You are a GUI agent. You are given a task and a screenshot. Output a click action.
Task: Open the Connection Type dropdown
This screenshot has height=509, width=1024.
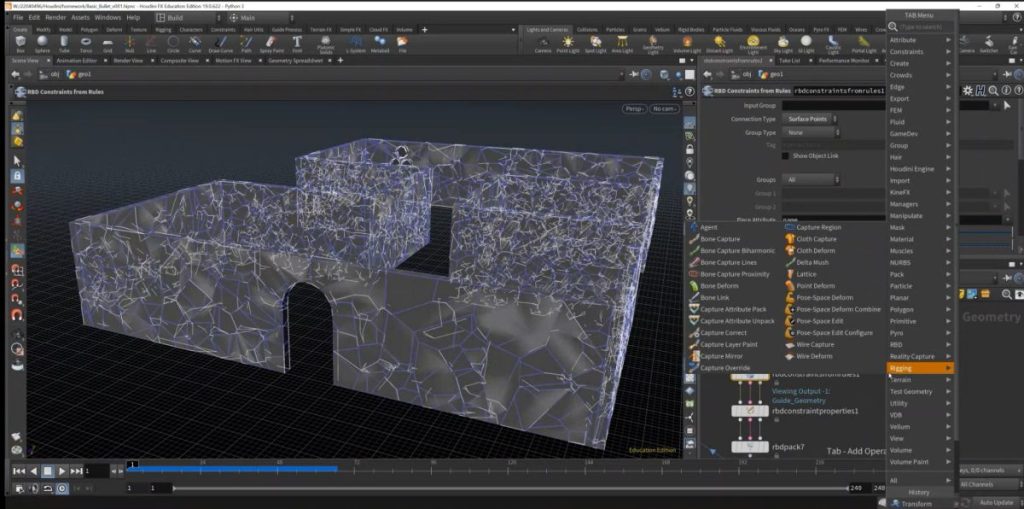click(811, 119)
